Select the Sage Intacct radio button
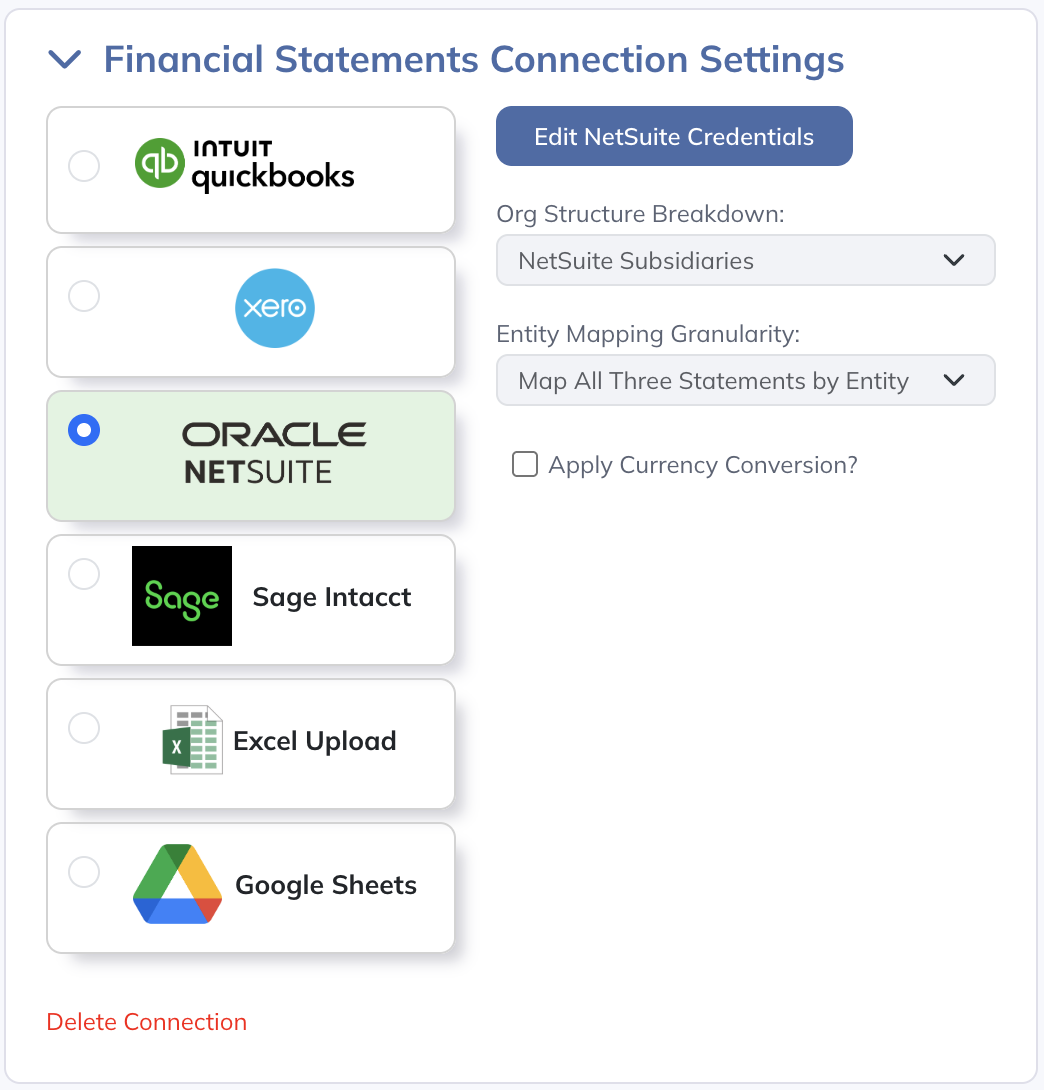This screenshot has height=1090, width=1044. click(84, 574)
